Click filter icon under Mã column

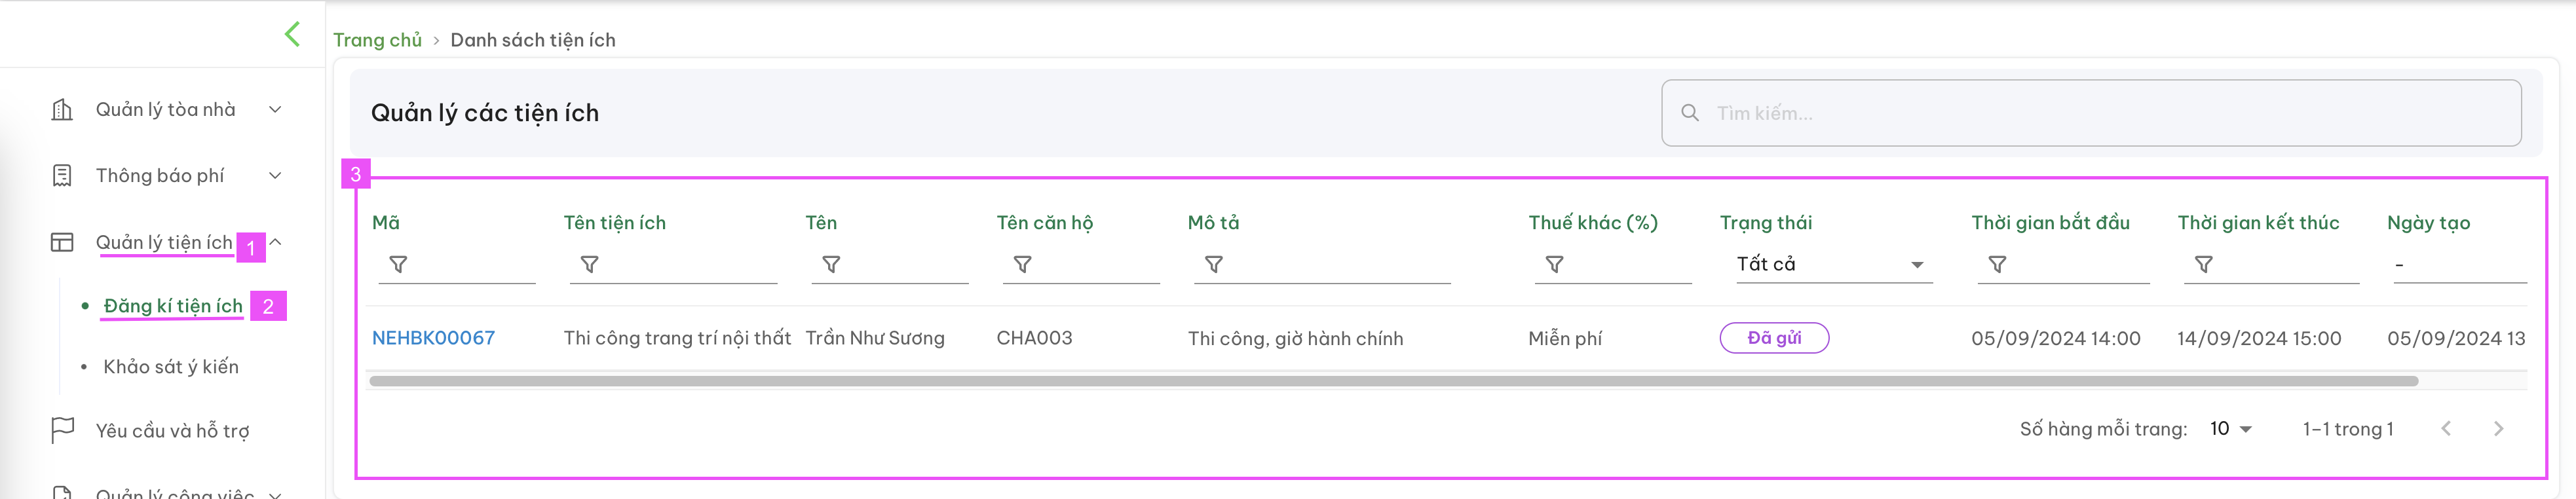pyautogui.click(x=398, y=265)
